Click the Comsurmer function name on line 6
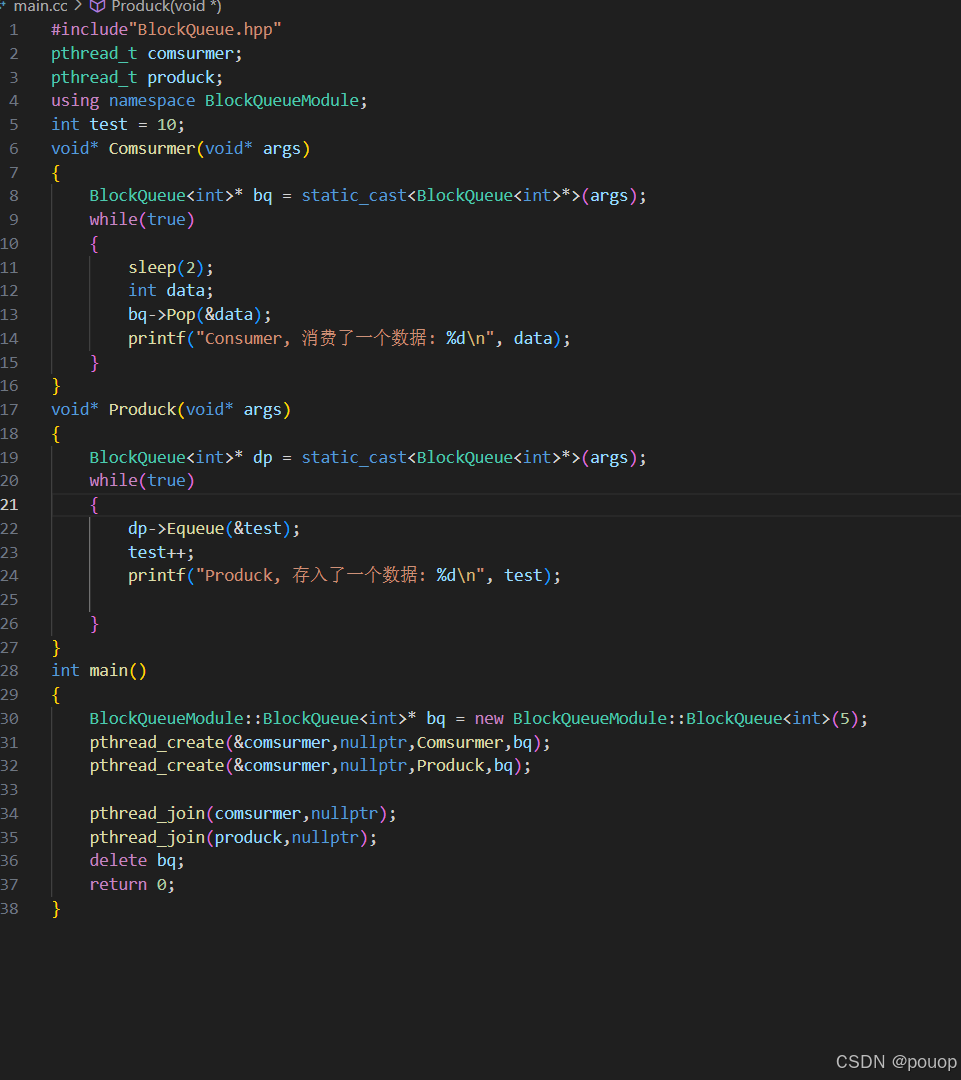 click(152, 149)
